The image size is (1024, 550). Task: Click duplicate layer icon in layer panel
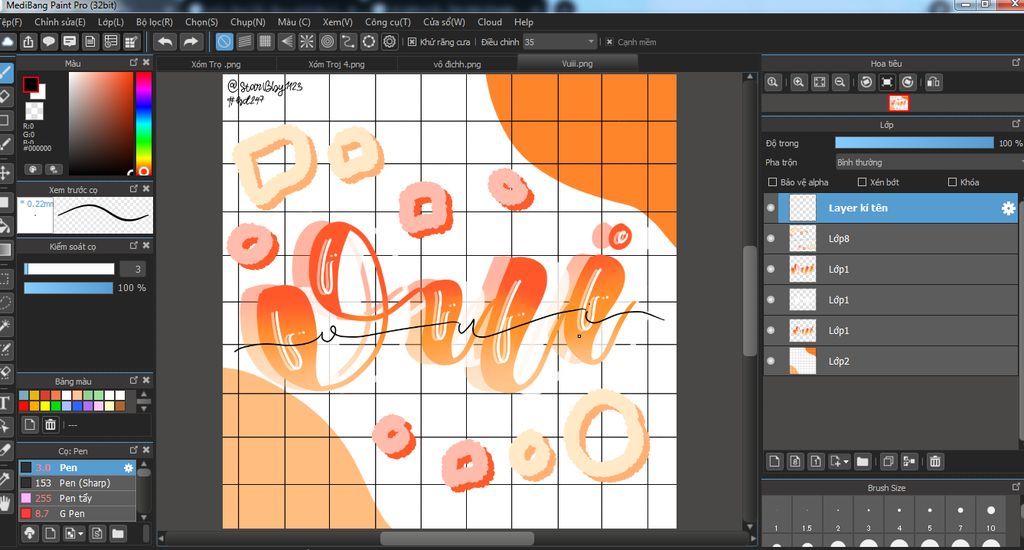pyautogui.click(x=888, y=462)
